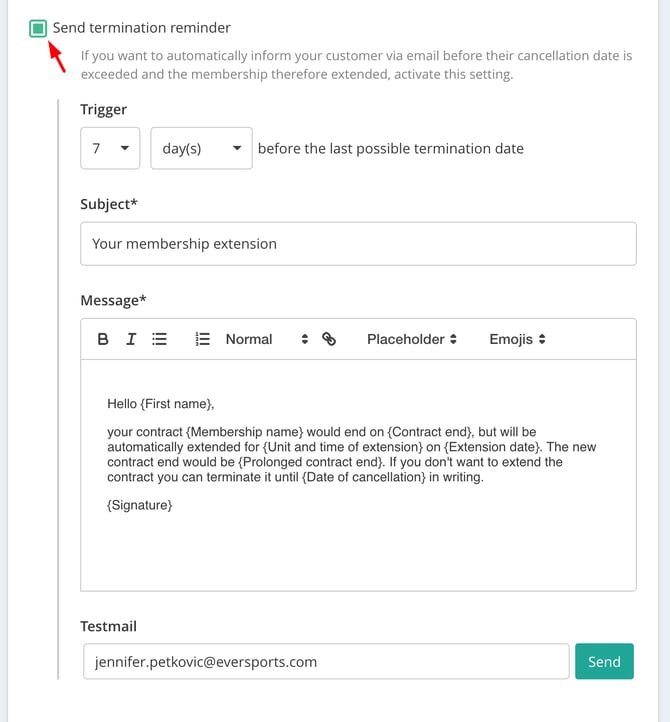
Task: Click the {Signature} placeholder in message
Action: point(140,505)
